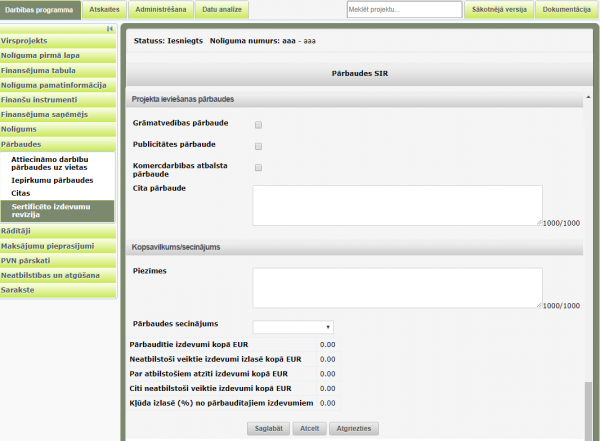Tick the Grāmatvedības pārbaude checkbox
The height and width of the screenshot is (441, 600).
[259, 125]
